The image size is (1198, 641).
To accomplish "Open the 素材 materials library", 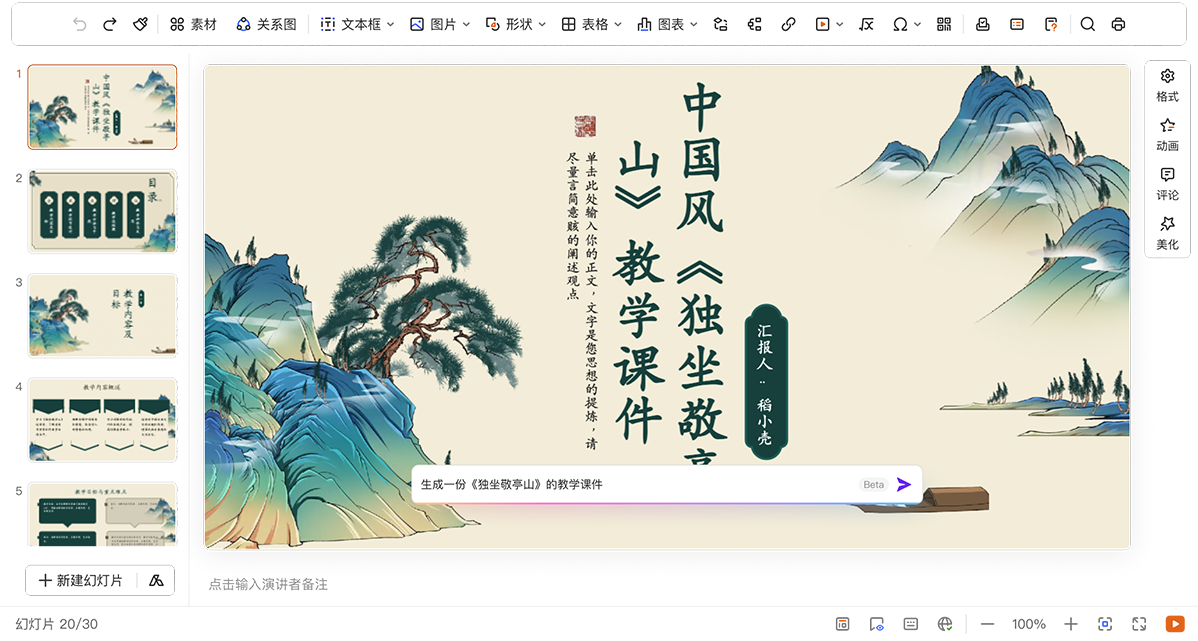I will pos(193,24).
